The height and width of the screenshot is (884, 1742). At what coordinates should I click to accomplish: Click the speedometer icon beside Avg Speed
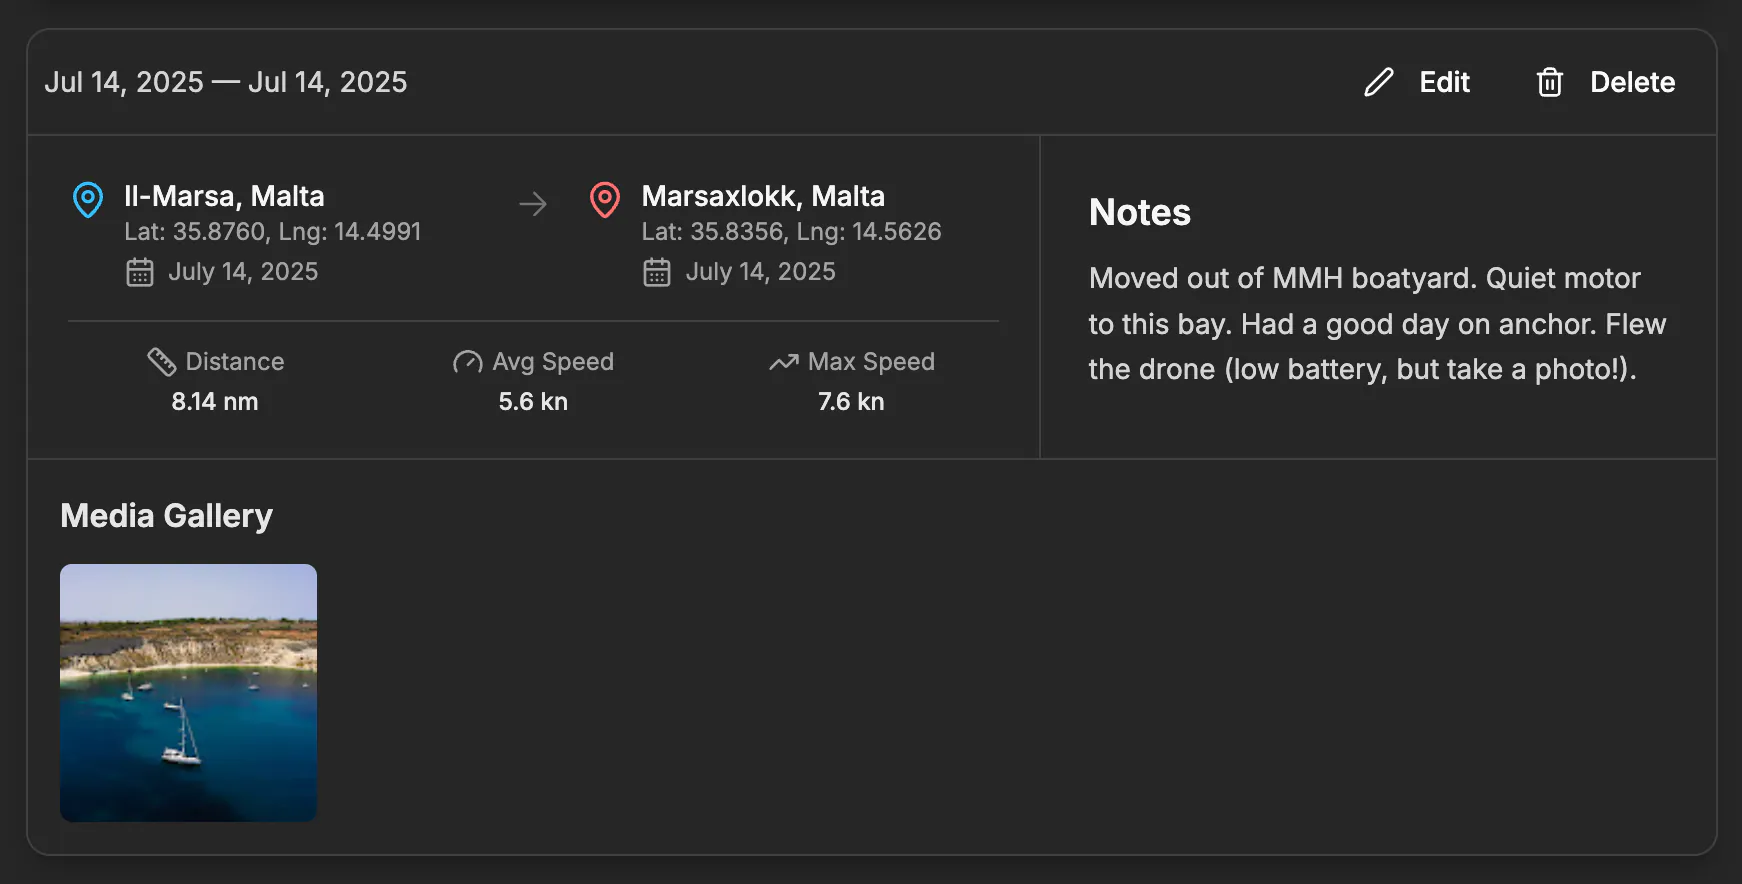click(x=466, y=362)
